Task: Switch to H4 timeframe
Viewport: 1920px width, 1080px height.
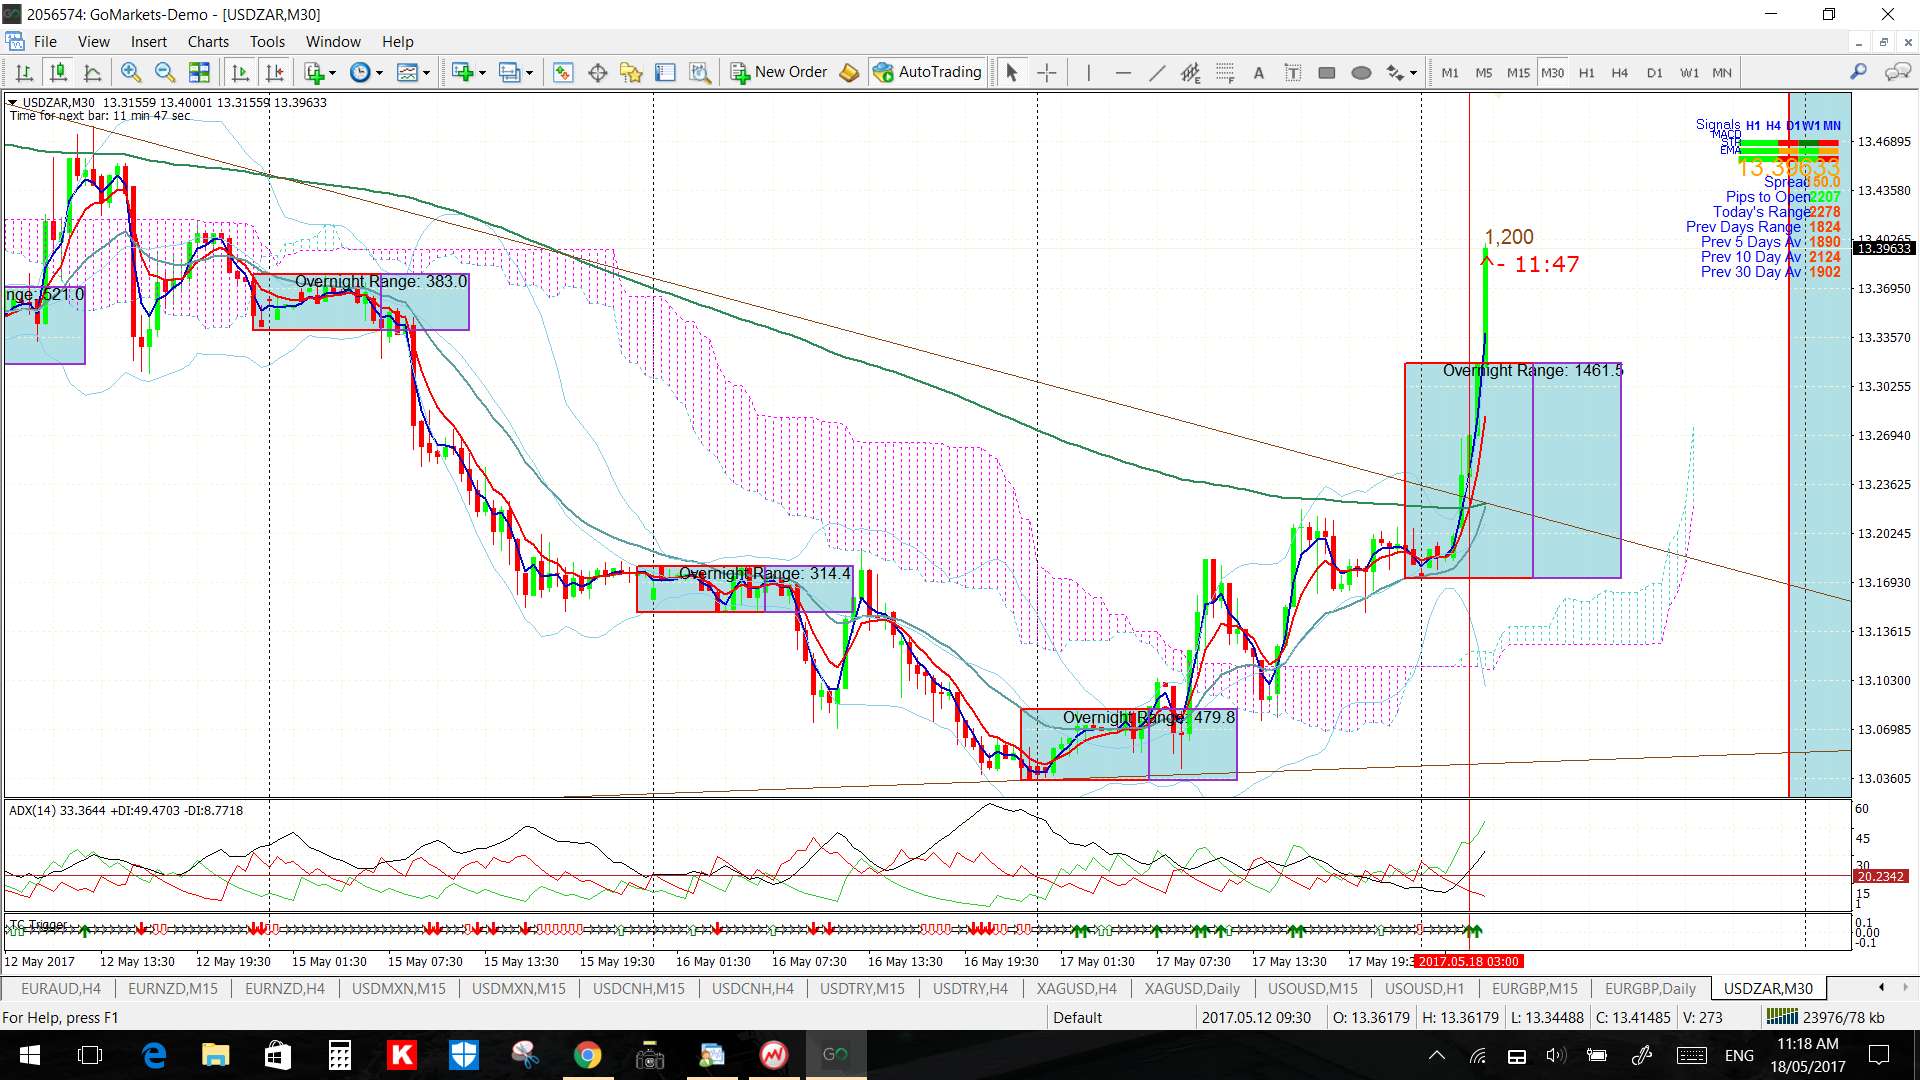Action: coord(1620,73)
